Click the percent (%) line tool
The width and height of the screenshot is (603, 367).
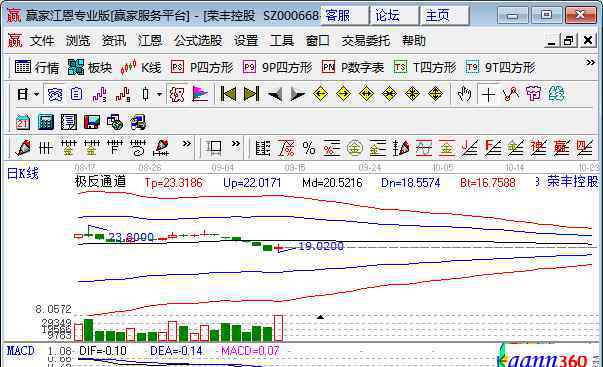tap(308, 148)
